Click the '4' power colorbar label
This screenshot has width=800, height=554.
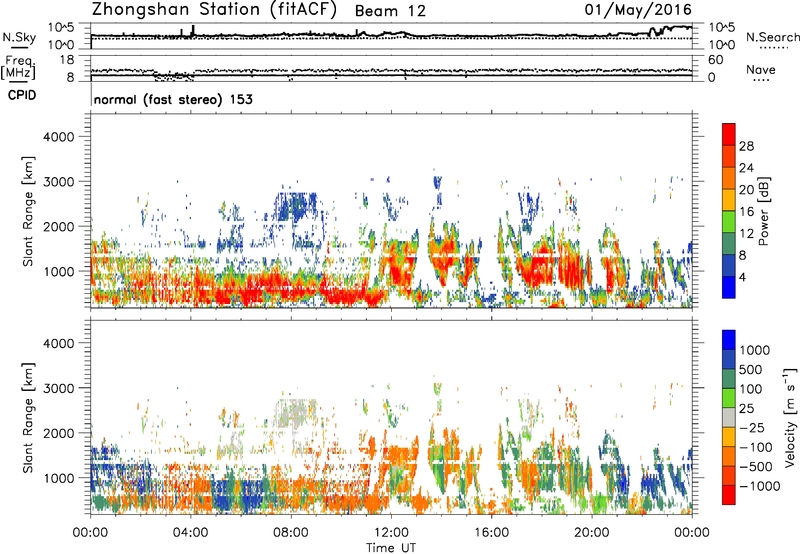tap(743, 277)
